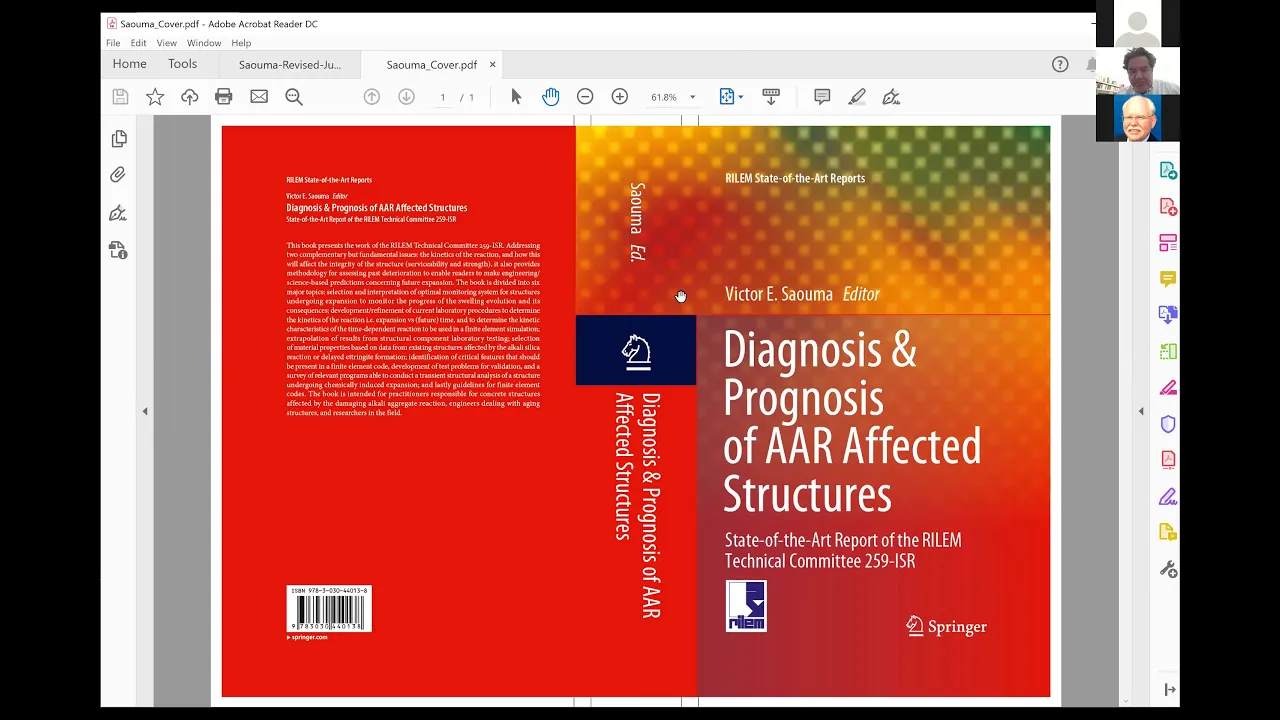The width and height of the screenshot is (1280, 720).
Task: Click the RILEM logo on the front cover
Action: pos(746,606)
